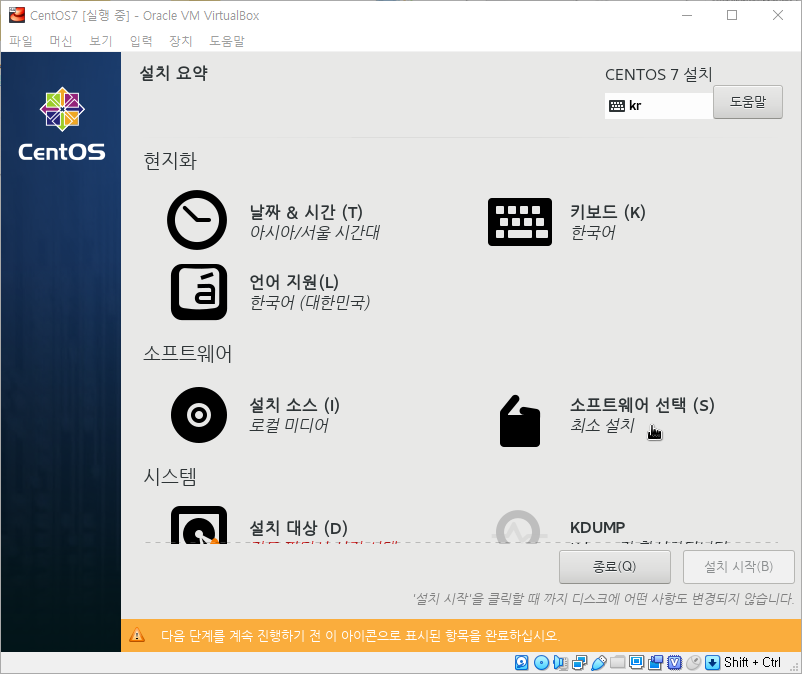The height and width of the screenshot is (674, 802).
Task: Click the 한국어 subtitle under 키보드 (K)
Action: [x=593, y=233]
